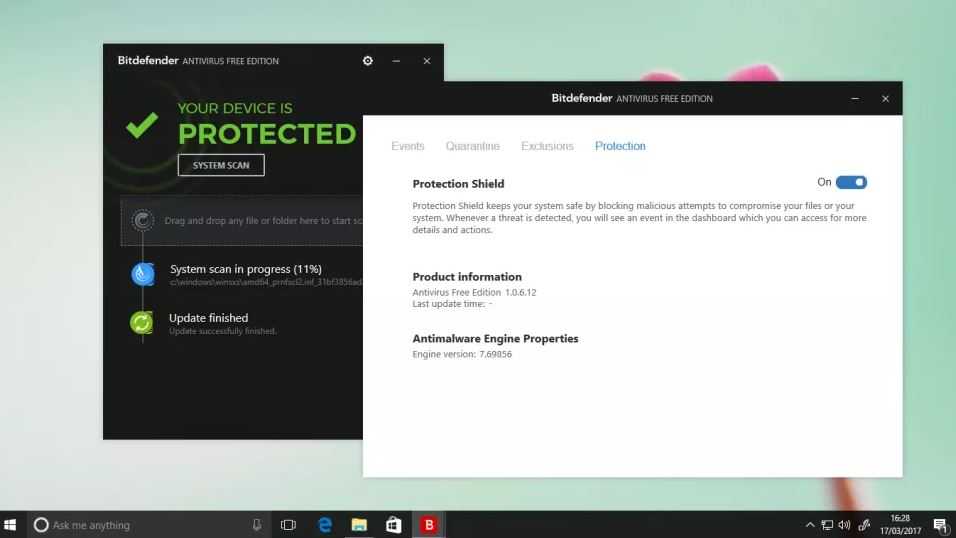Screen dimensions: 956x538
Task: Click the Protection Shield heading
Action: coord(458,184)
